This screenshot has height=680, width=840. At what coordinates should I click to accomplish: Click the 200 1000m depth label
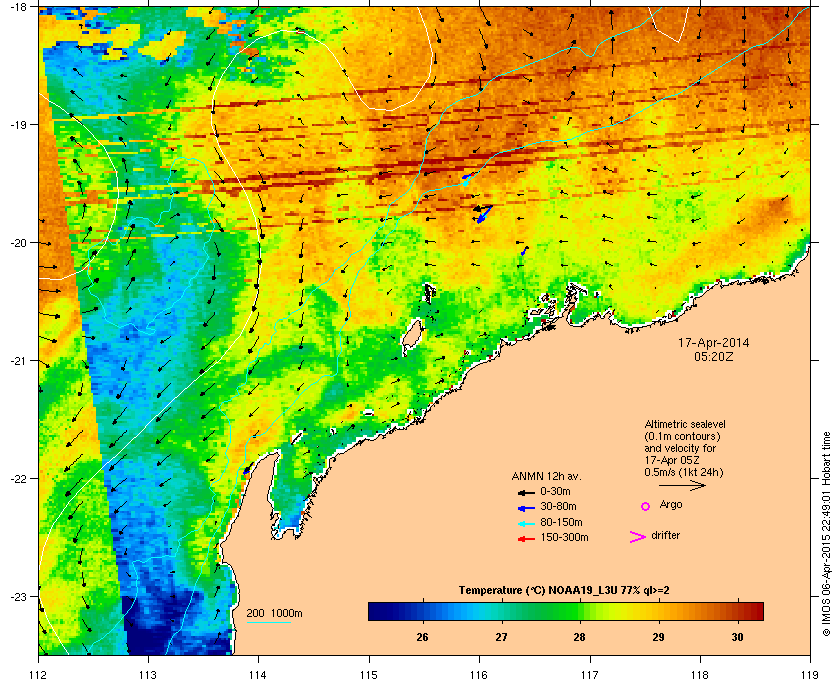pos(274,614)
